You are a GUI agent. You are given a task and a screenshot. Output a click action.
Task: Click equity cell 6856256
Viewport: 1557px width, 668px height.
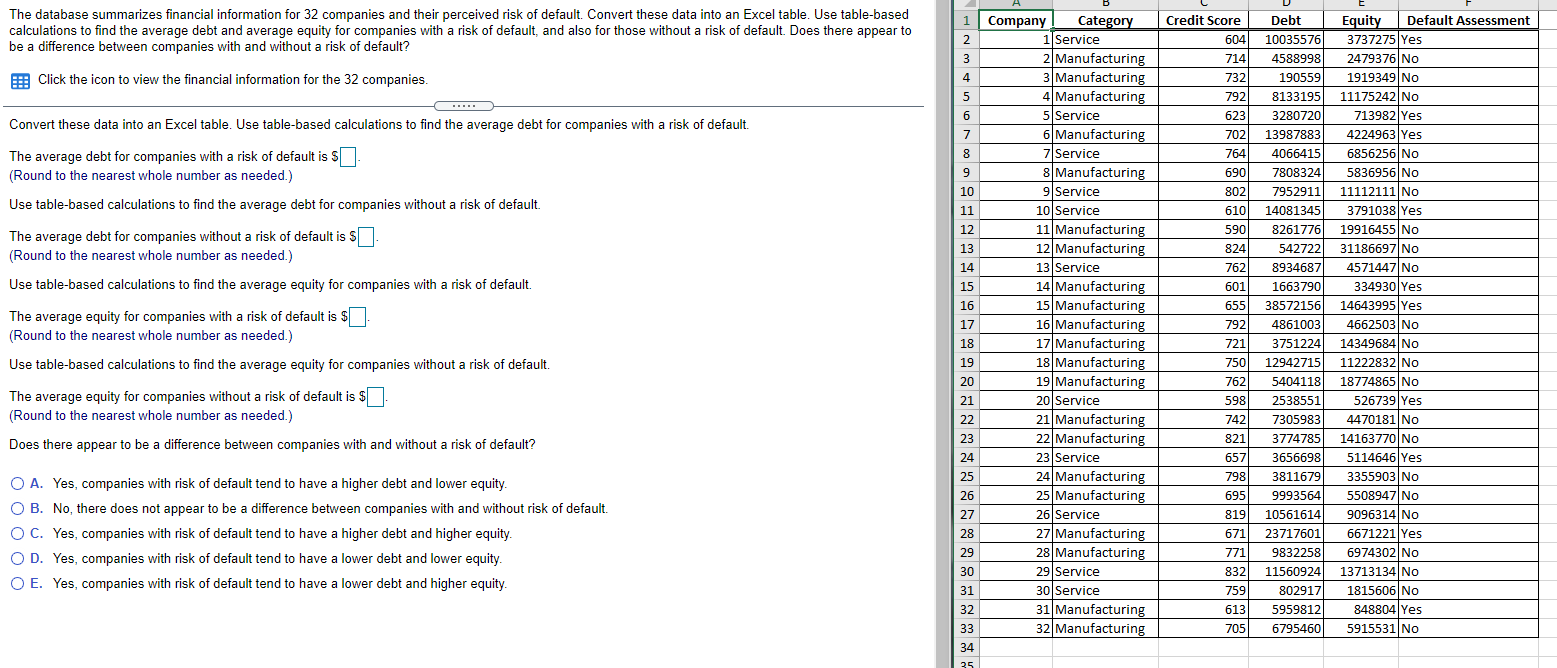pyautogui.click(x=1361, y=153)
